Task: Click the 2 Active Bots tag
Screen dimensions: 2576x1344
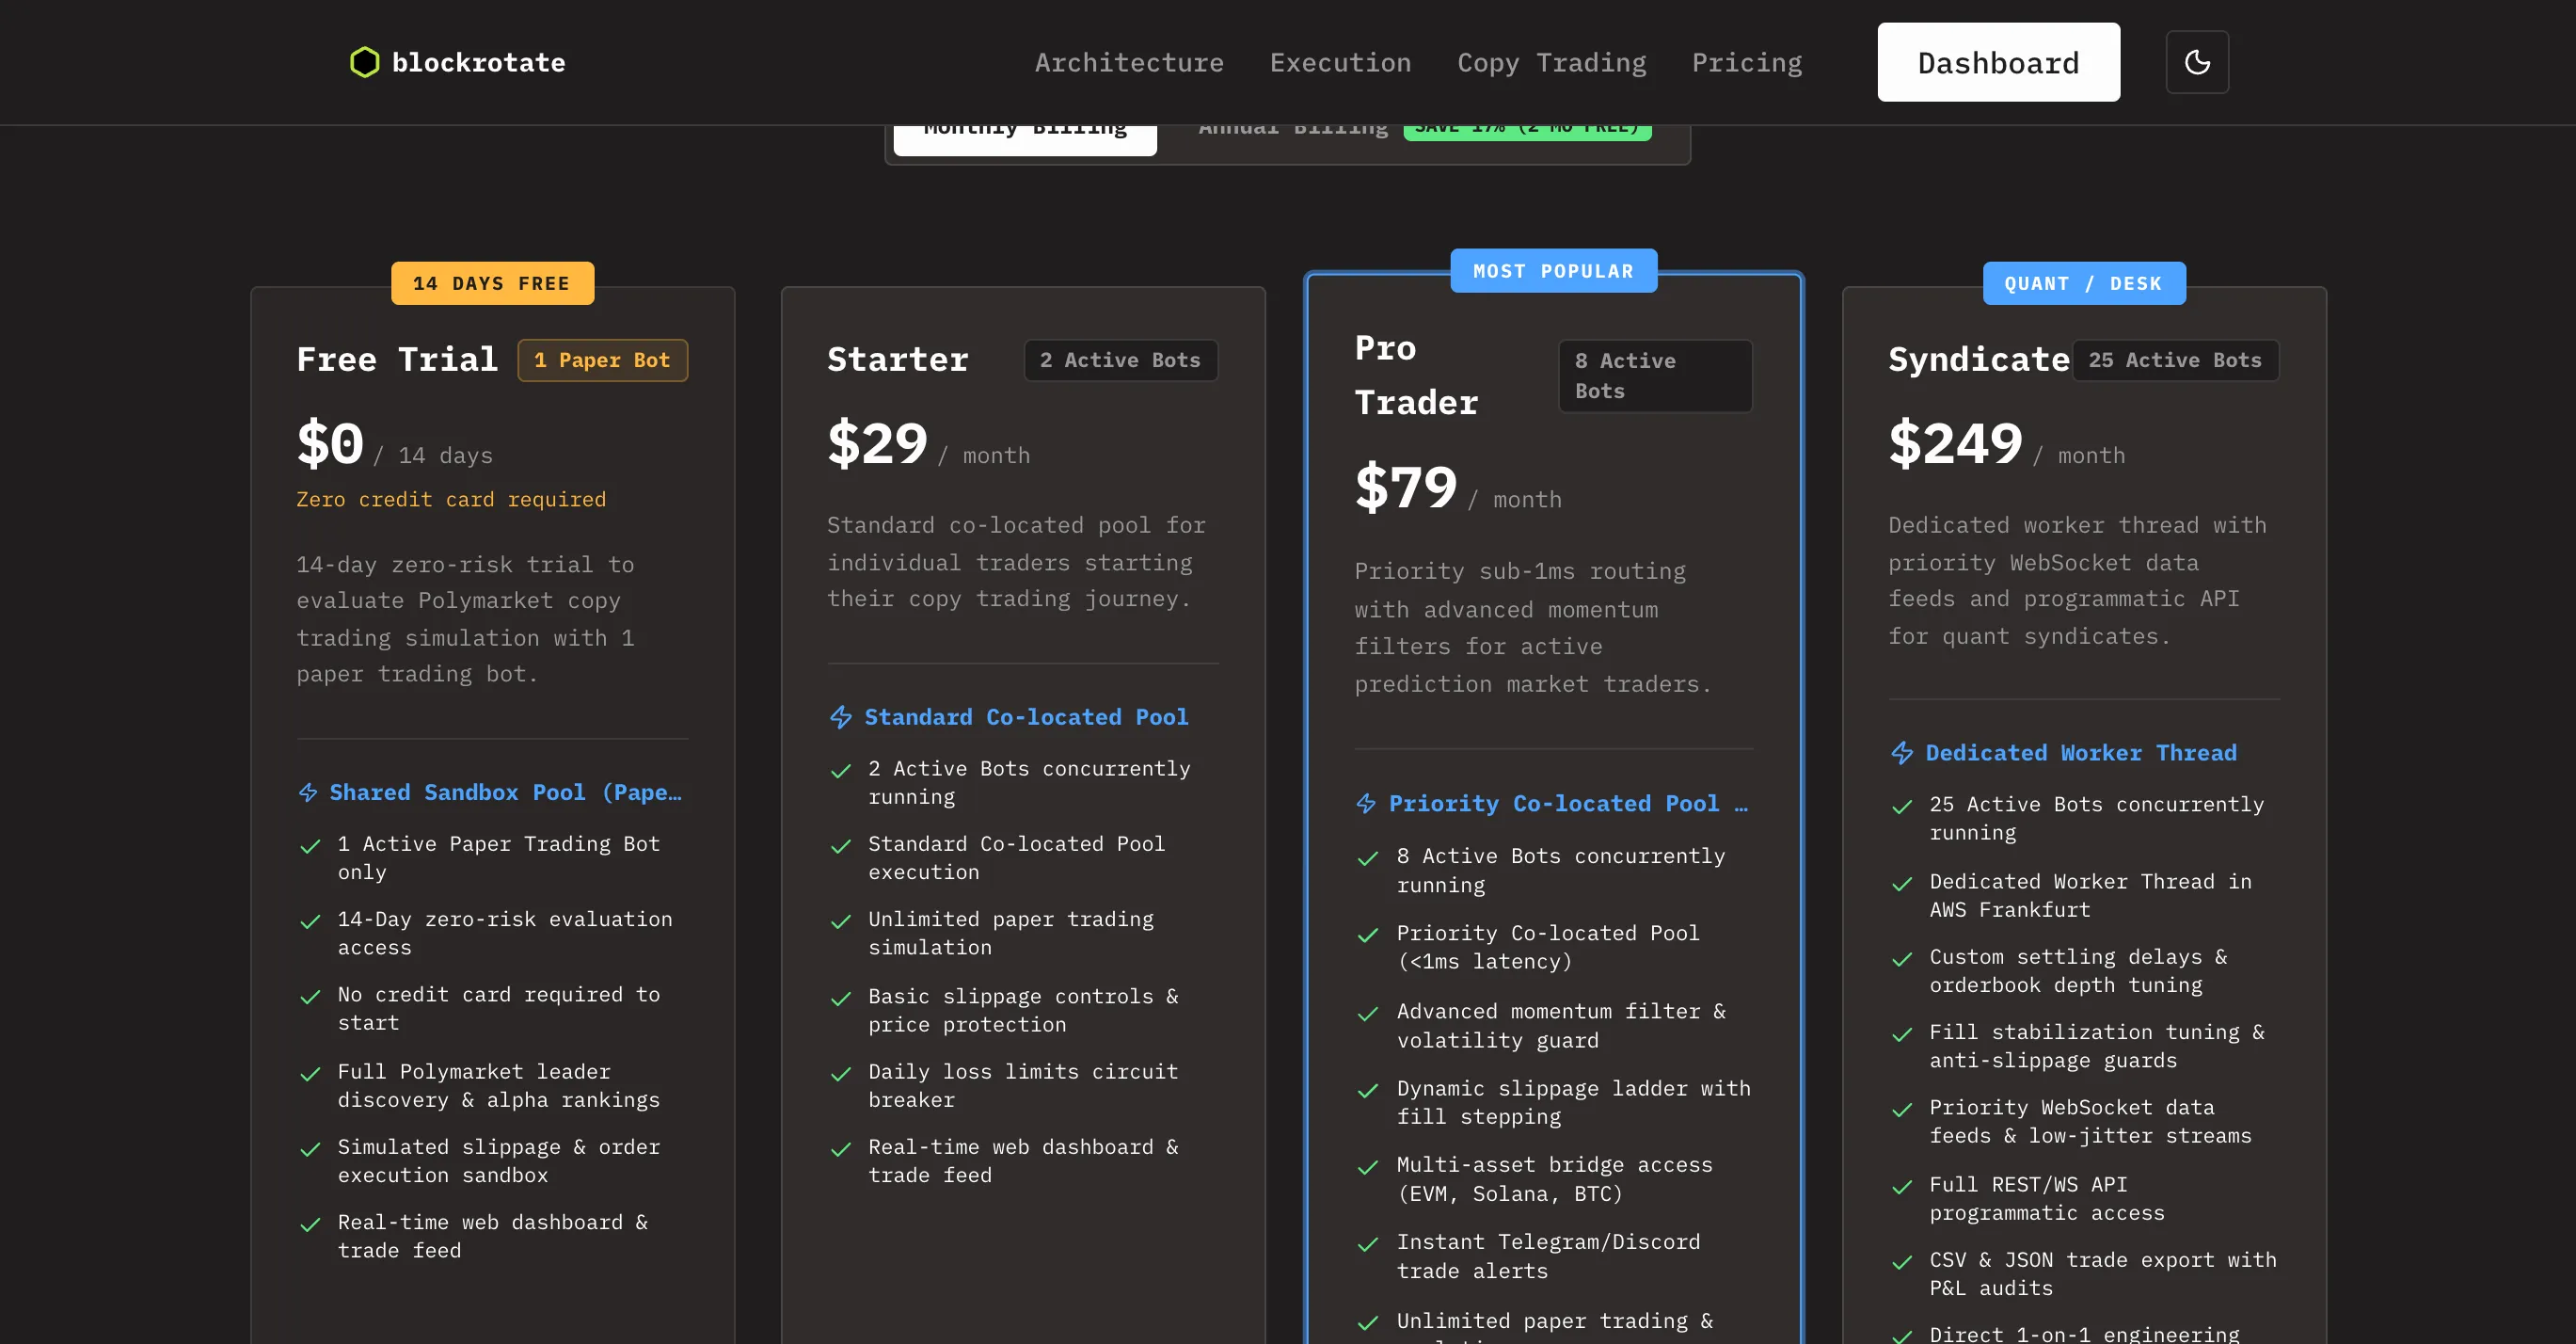Action: pos(1120,360)
